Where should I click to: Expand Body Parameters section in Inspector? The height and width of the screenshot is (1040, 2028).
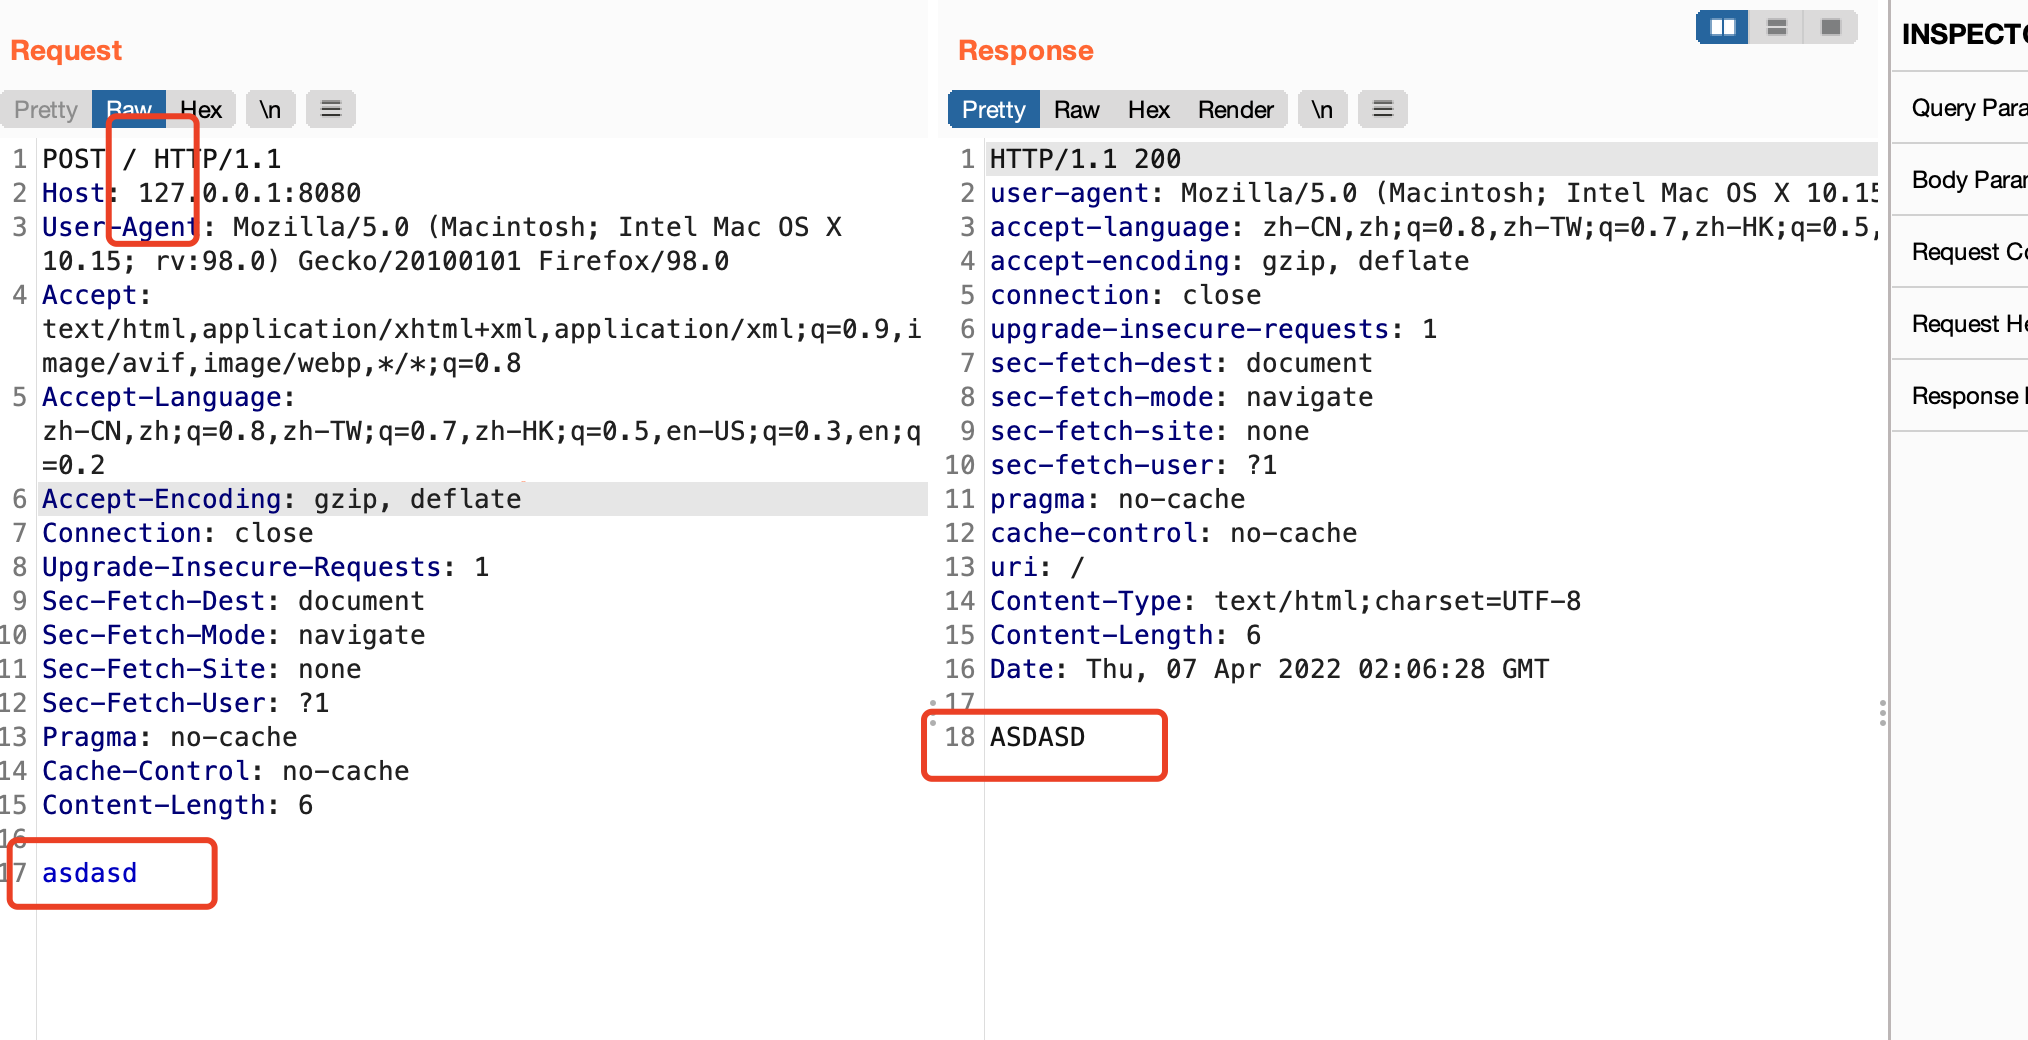click(1960, 179)
